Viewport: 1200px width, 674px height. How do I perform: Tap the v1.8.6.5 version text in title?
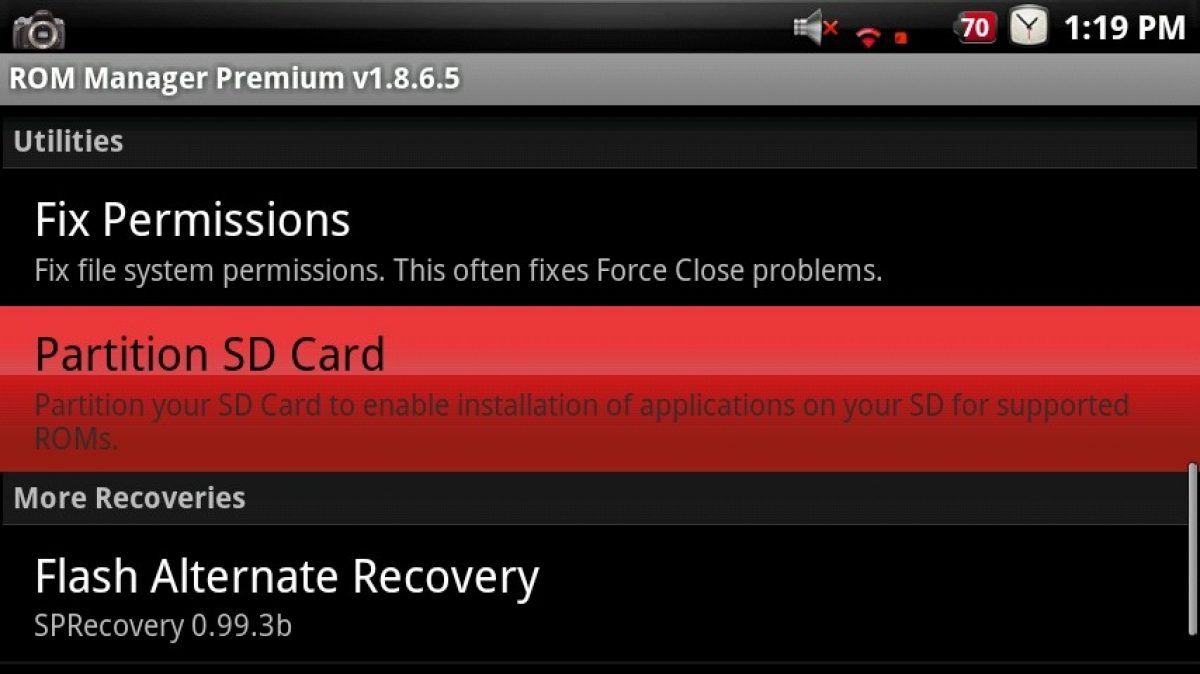pyautogui.click(x=405, y=79)
